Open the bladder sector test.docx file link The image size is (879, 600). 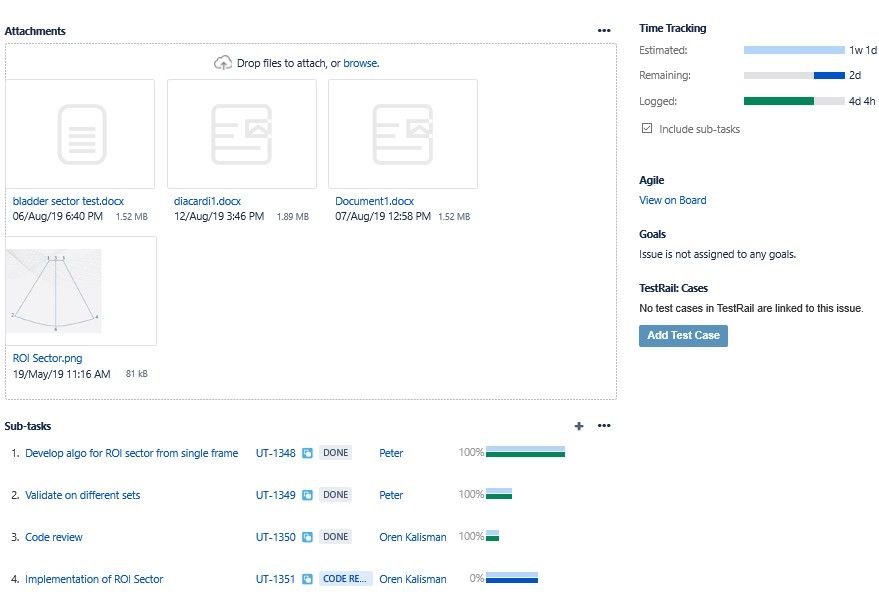(68, 201)
